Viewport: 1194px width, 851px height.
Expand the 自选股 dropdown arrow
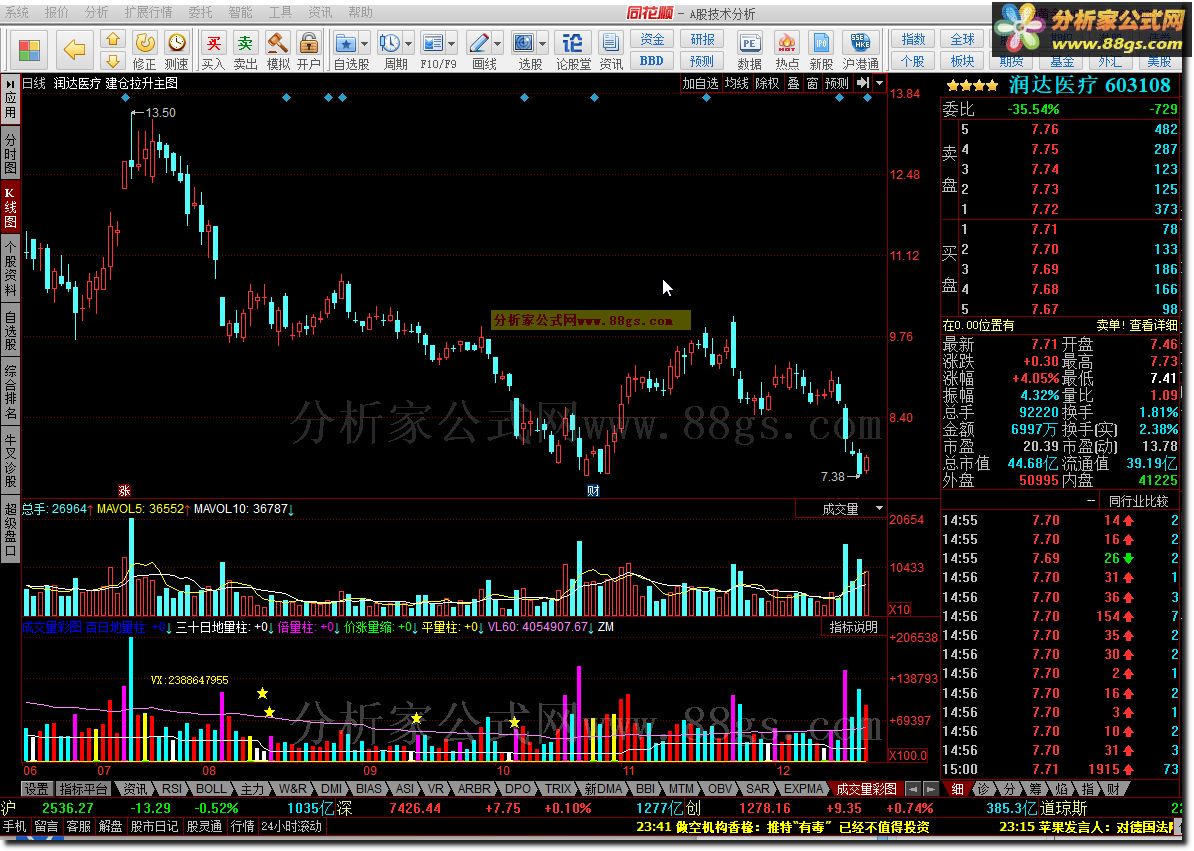[x=364, y=43]
